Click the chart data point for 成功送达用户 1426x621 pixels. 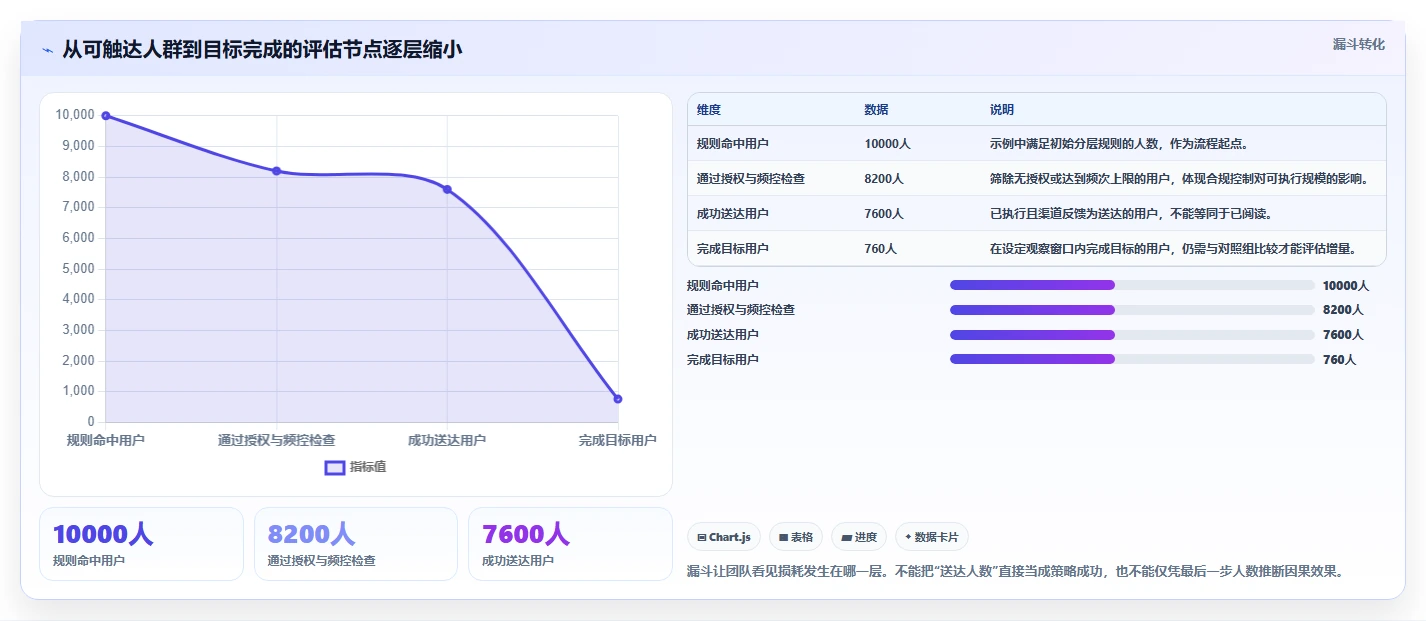click(x=447, y=189)
